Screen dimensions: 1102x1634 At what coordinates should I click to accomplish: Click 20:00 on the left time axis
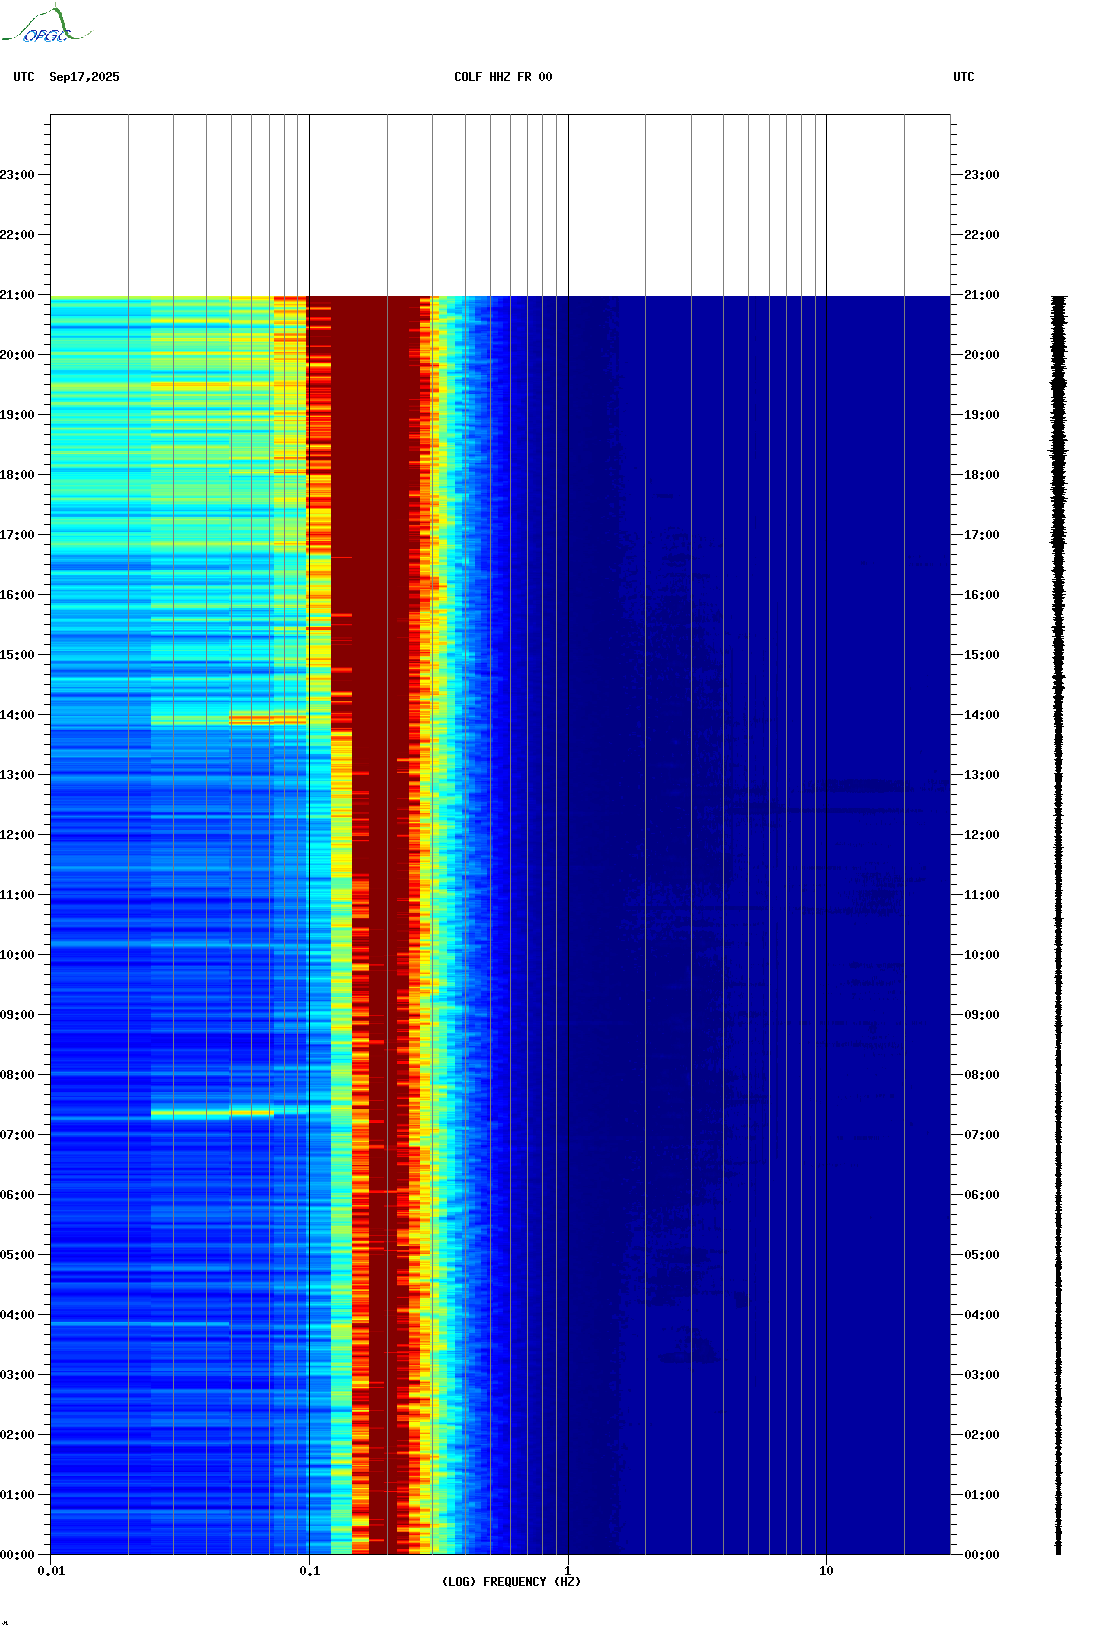[x=17, y=355]
